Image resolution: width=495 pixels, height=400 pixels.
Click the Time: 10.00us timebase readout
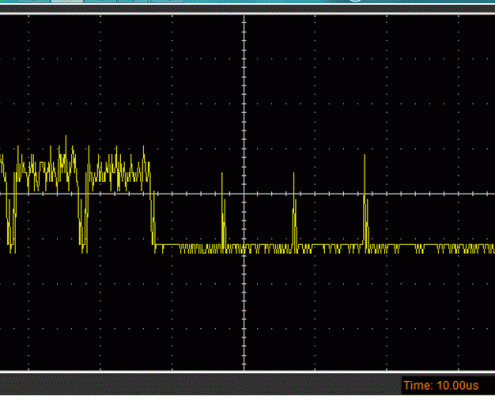441,386
